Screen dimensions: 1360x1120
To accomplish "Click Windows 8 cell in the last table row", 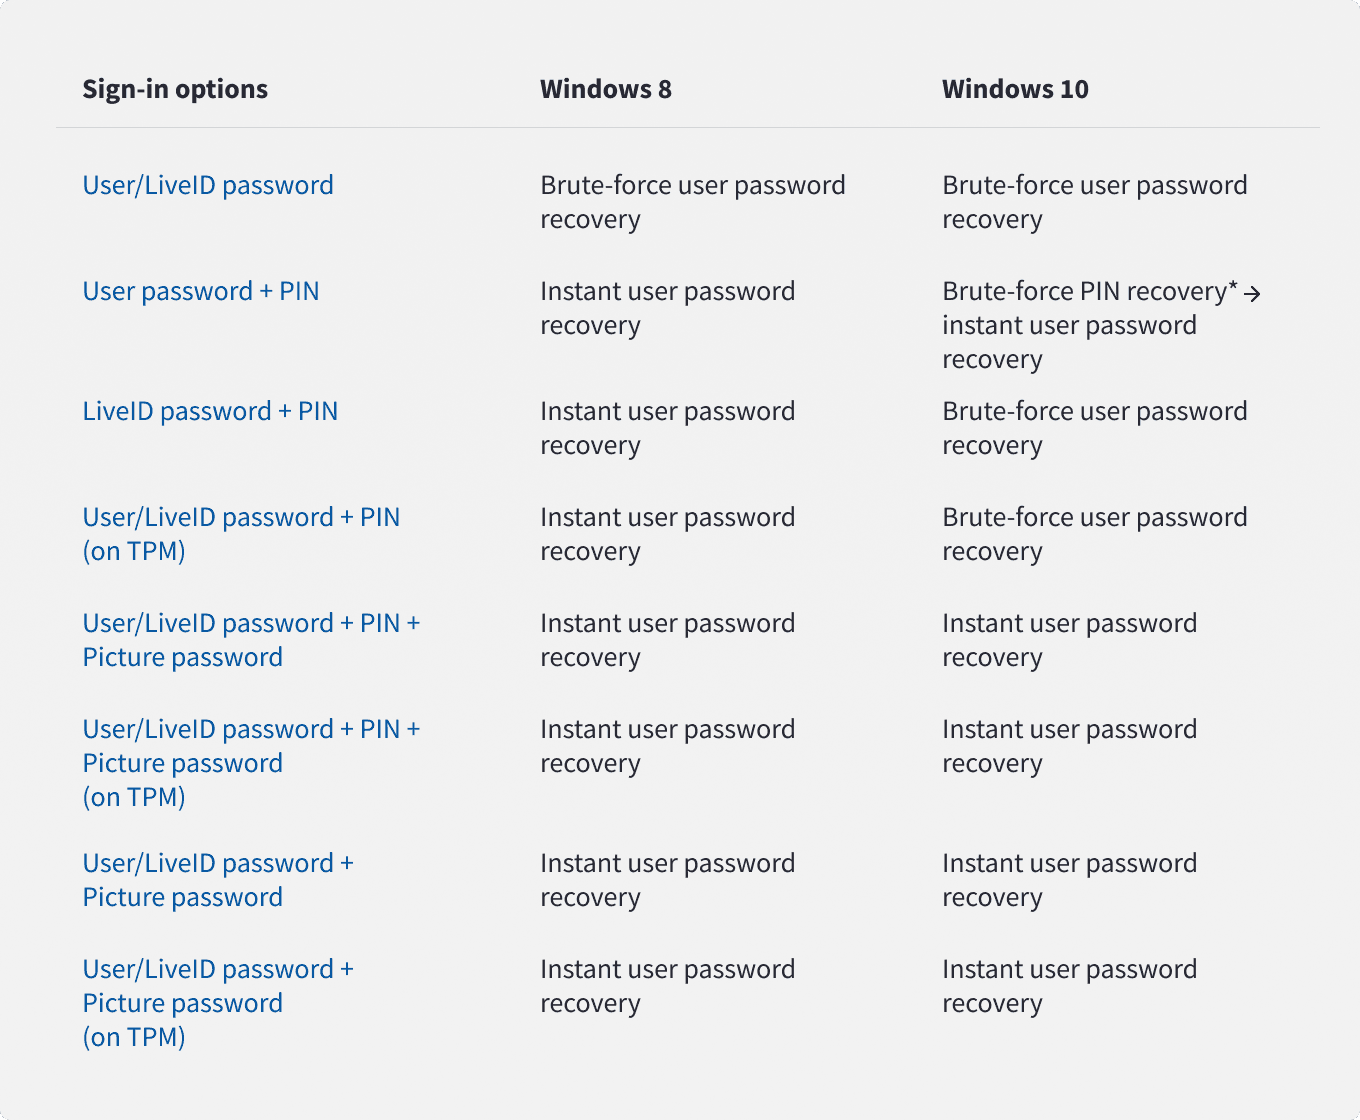I will coord(668,986).
